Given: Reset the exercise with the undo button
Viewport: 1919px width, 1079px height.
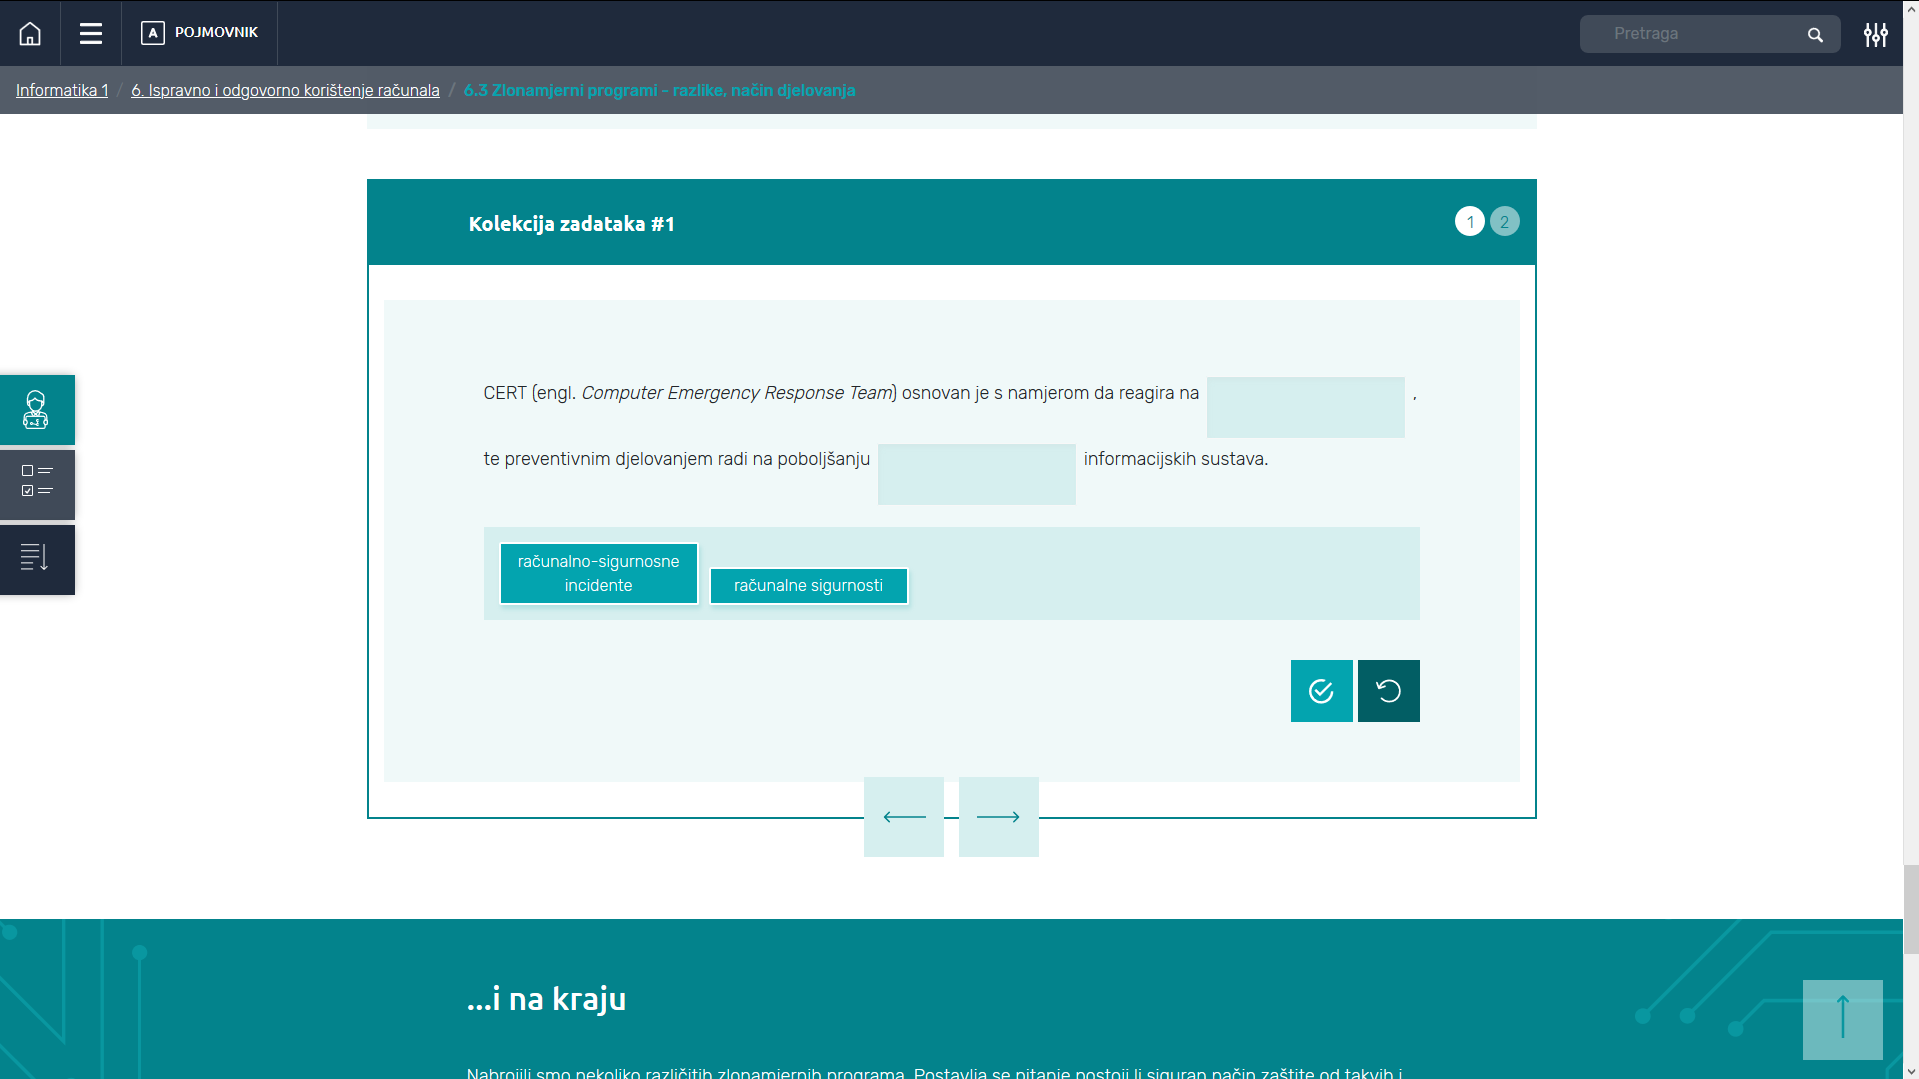Looking at the screenshot, I should tap(1388, 691).
